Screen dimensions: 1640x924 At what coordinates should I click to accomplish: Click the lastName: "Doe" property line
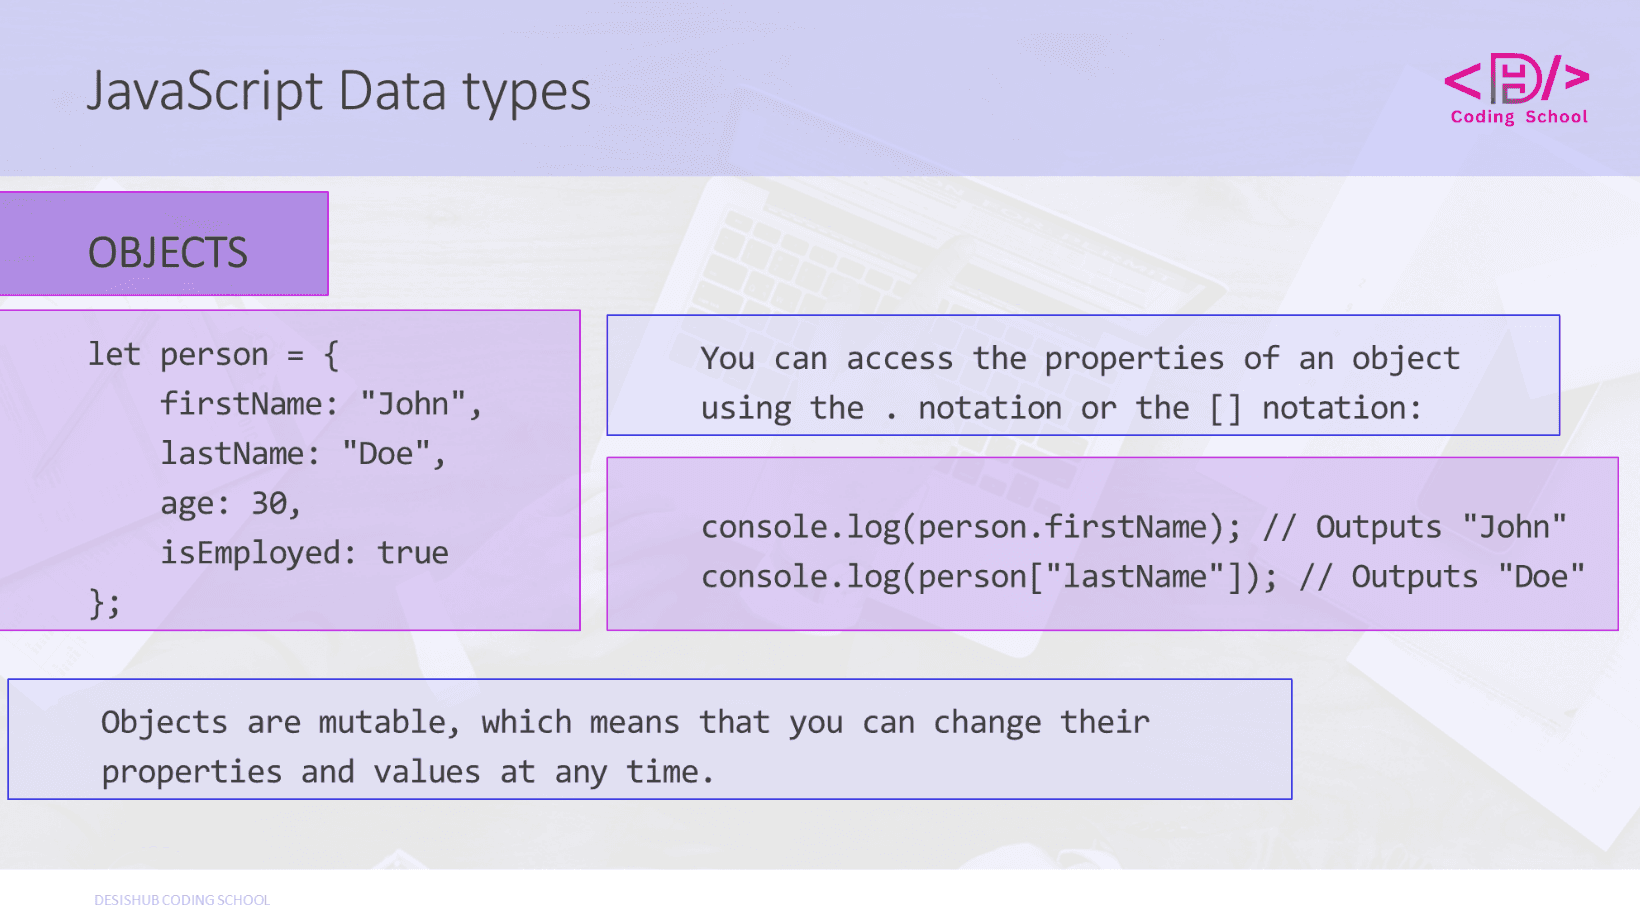[302, 454]
